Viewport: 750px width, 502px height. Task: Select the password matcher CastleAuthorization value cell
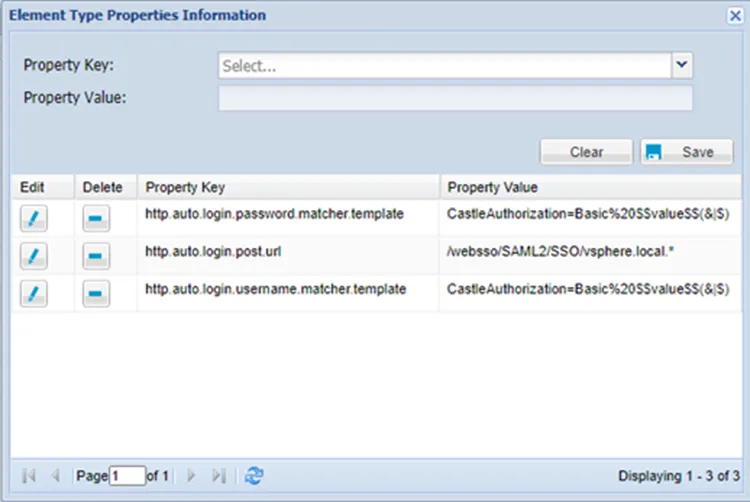pos(591,218)
